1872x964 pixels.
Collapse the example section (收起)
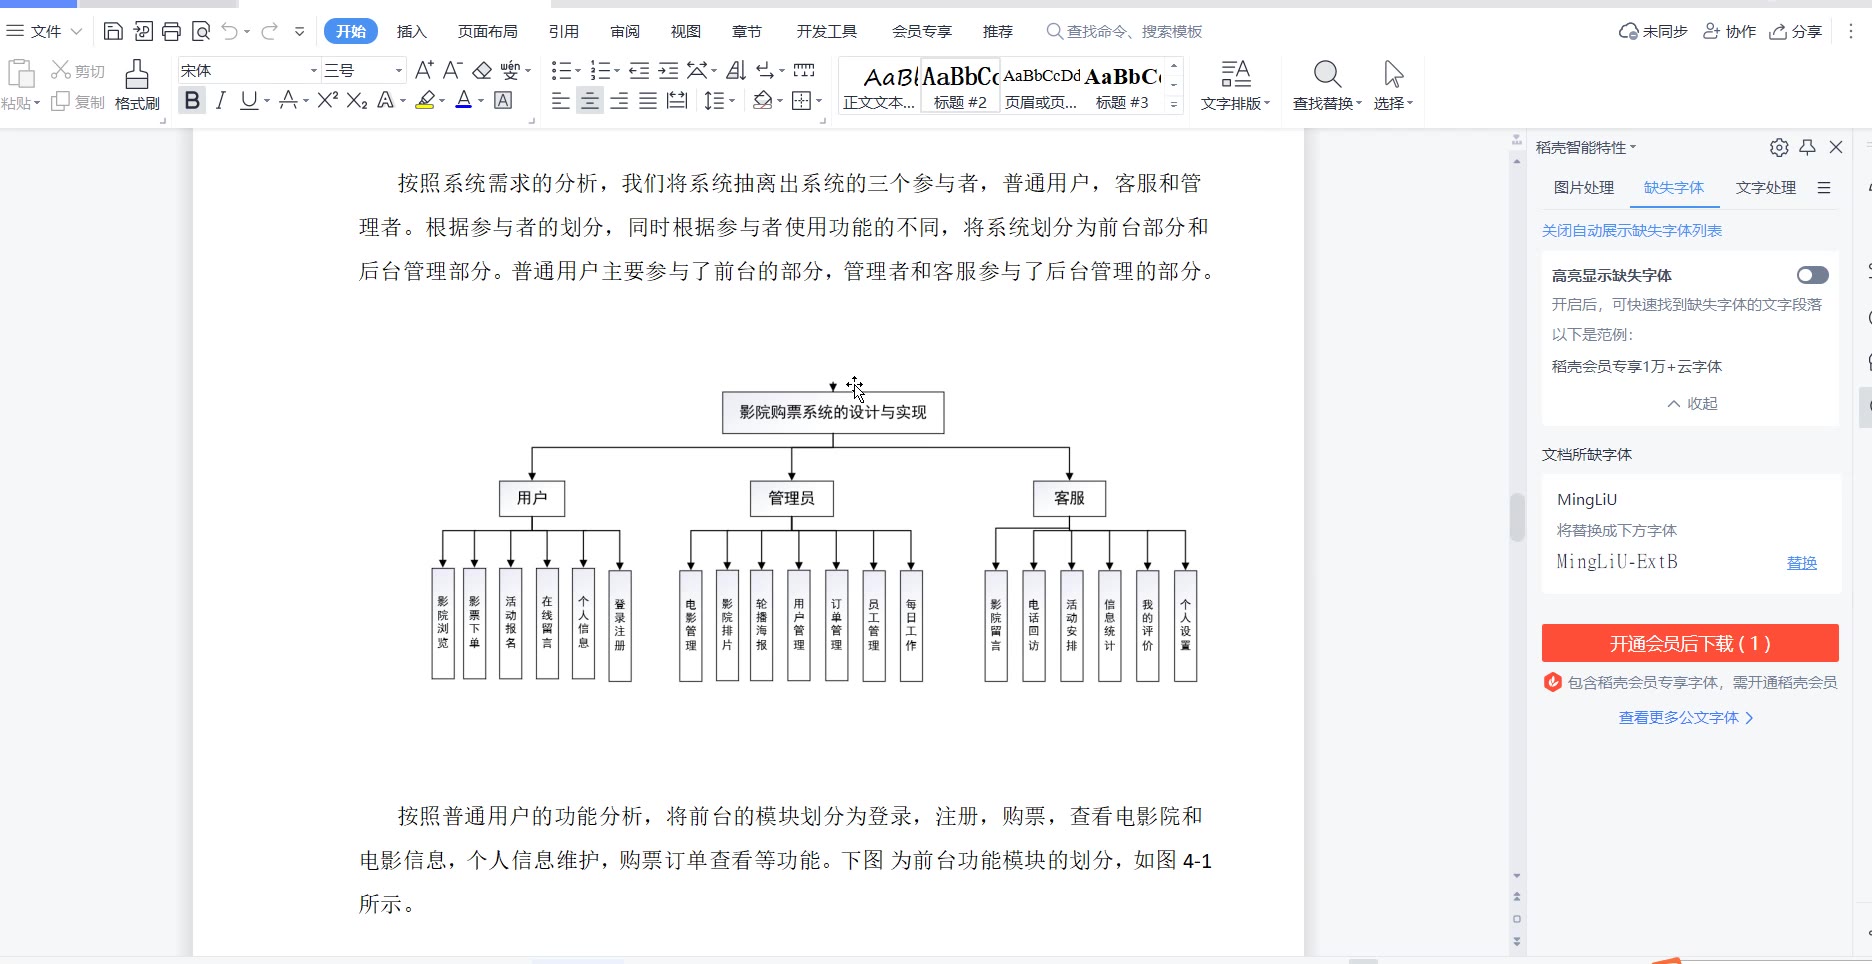pyautogui.click(x=1692, y=404)
